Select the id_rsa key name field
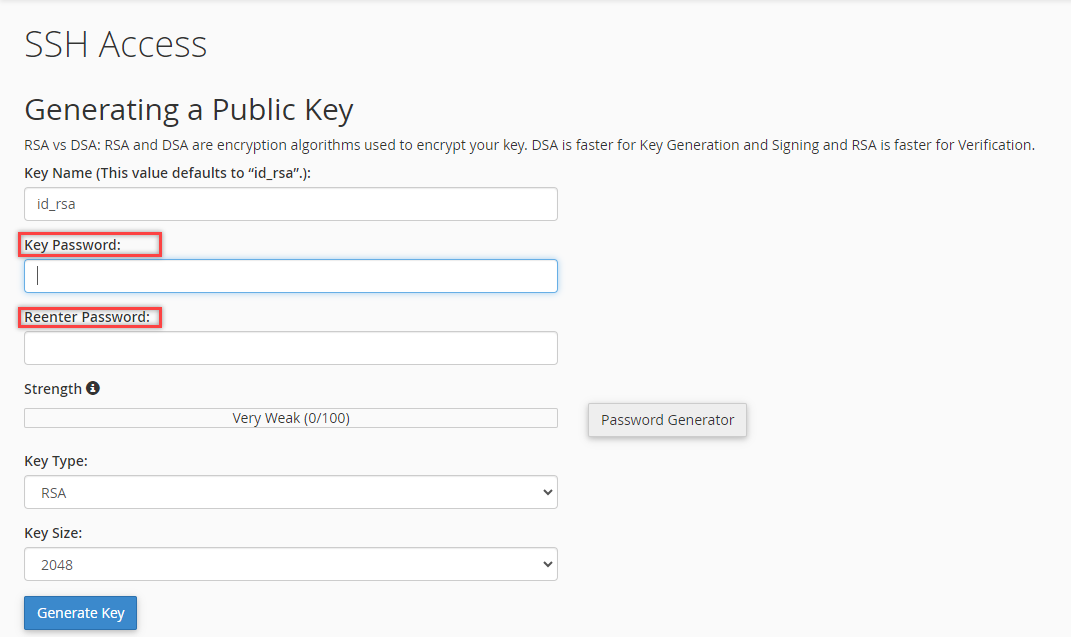Screen dimensions: 1071x637 tap(290, 204)
